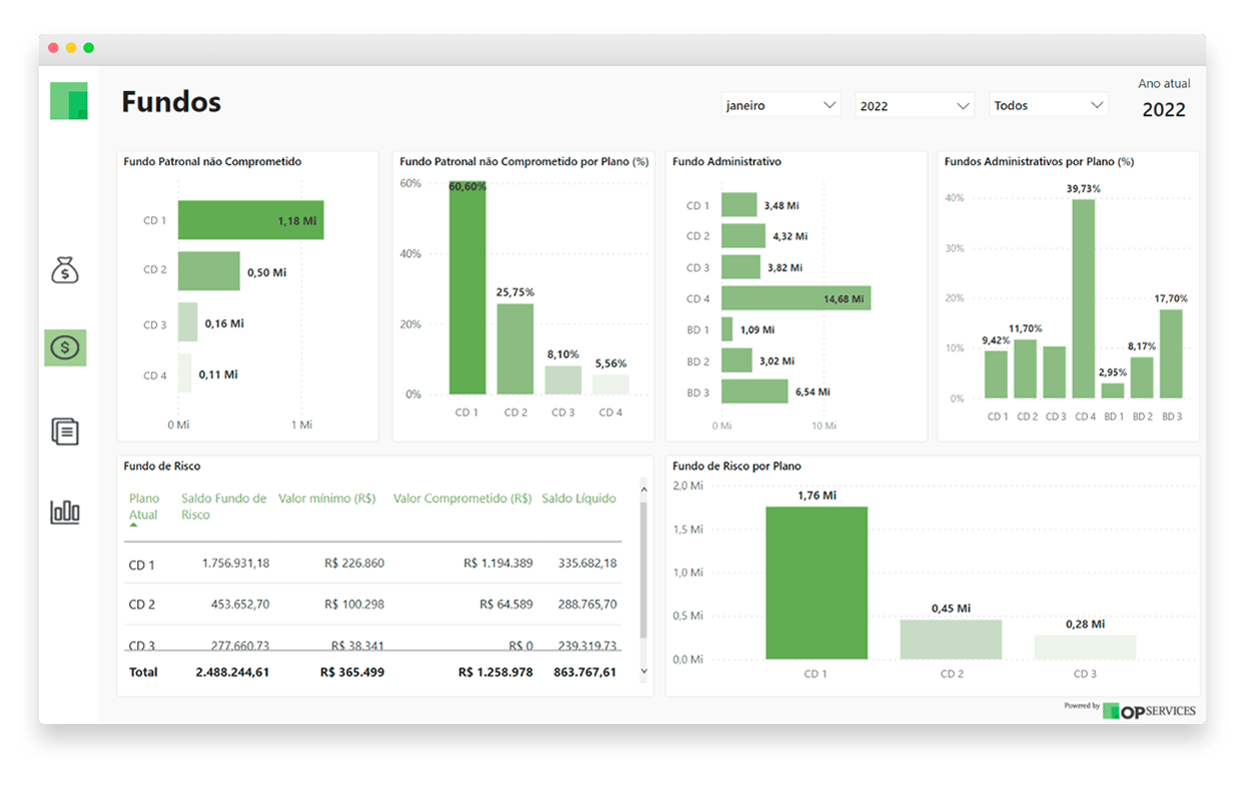Expand the 2022 year dropdown
The height and width of the screenshot is (794, 1245).
(914, 105)
